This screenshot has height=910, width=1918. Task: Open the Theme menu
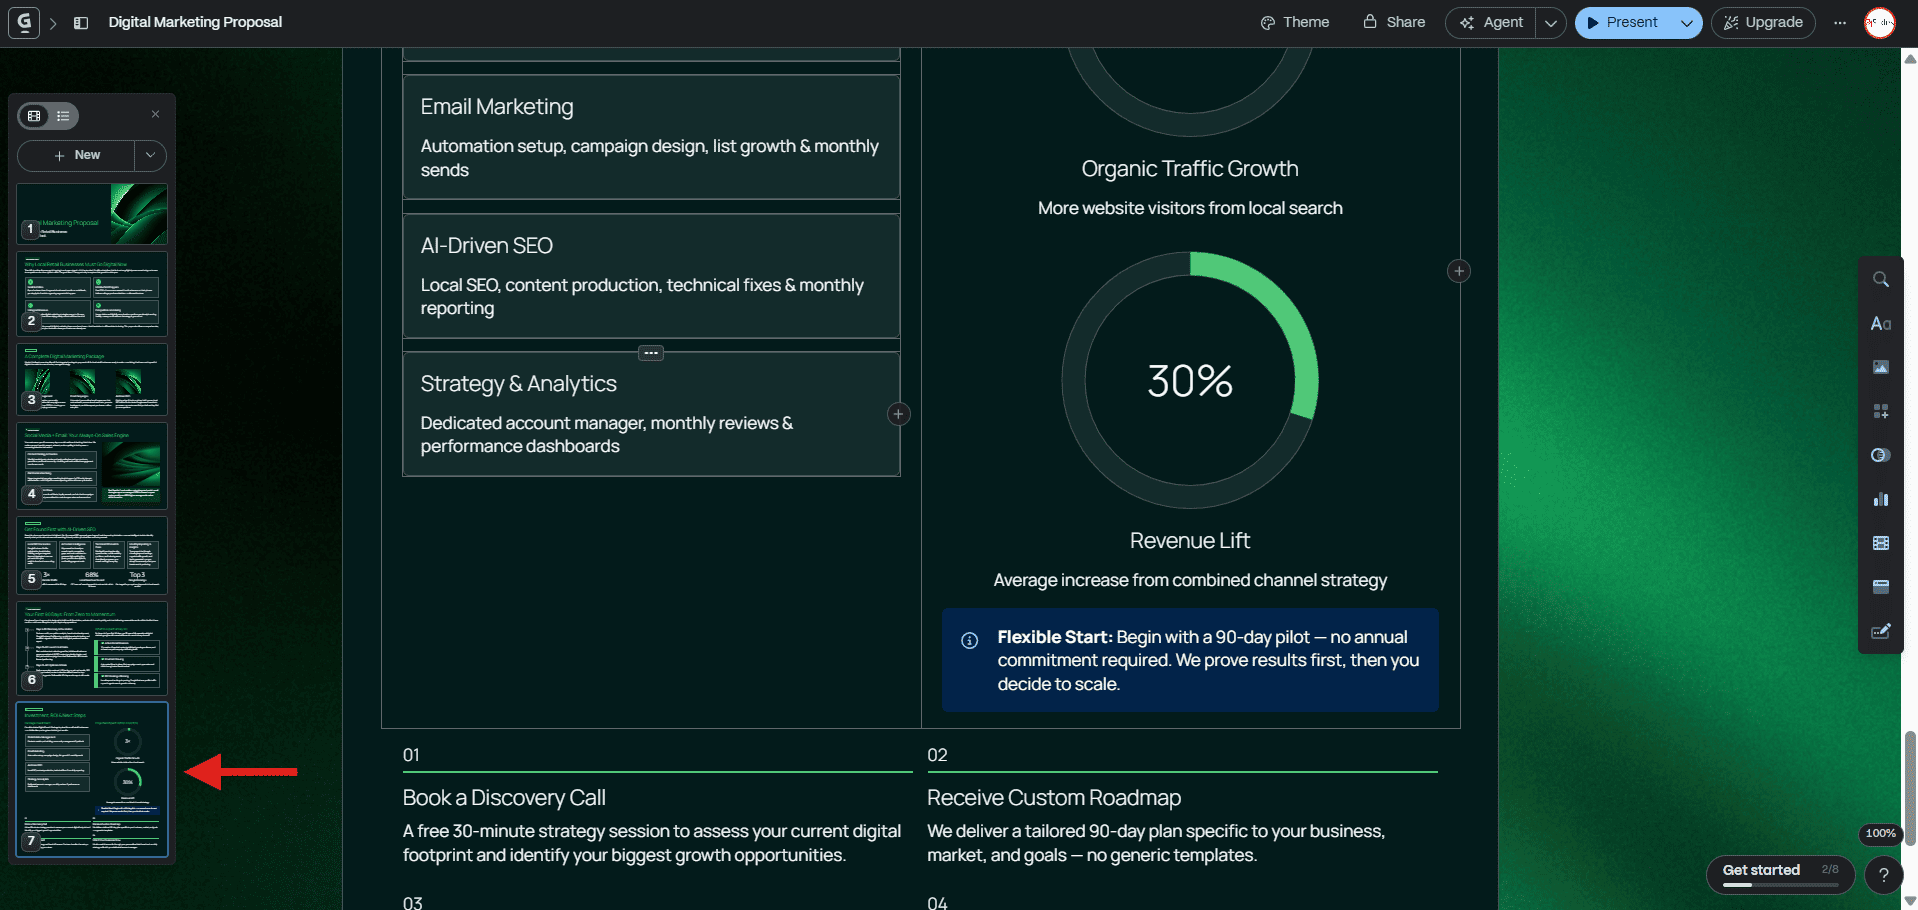pos(1295,22)
